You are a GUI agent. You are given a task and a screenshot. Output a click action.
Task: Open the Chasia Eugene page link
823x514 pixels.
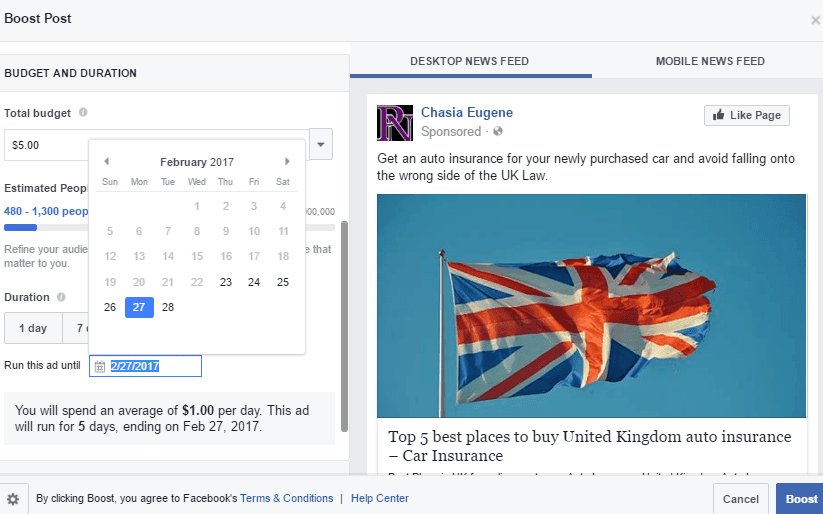[467, 112]
